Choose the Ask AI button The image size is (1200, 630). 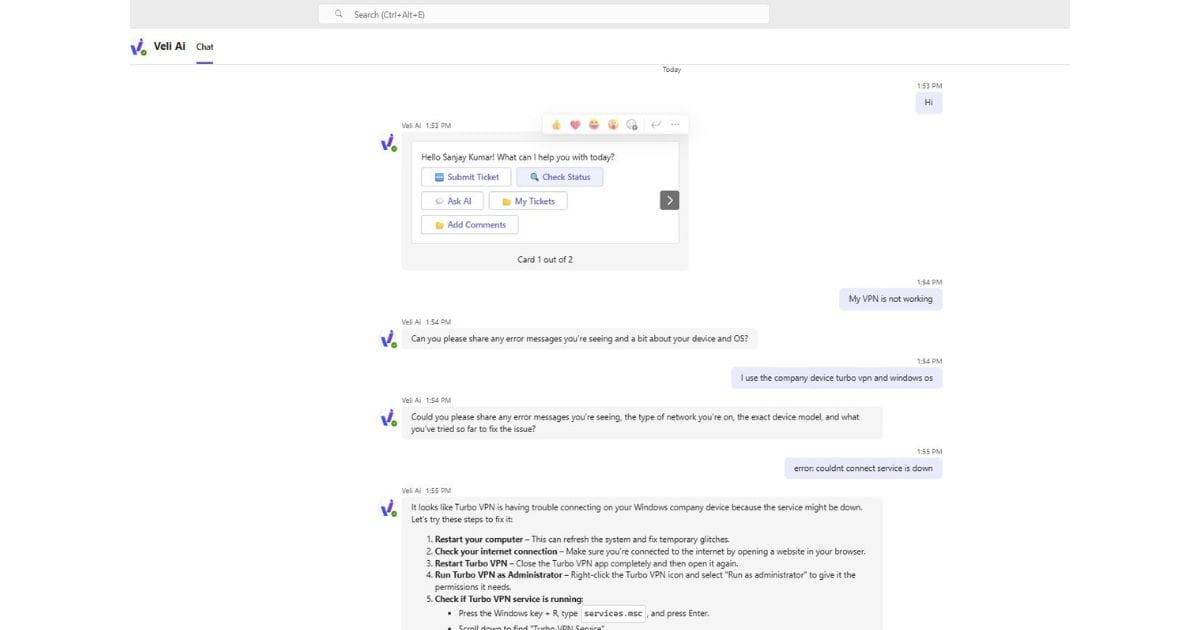tap(452, 201)
